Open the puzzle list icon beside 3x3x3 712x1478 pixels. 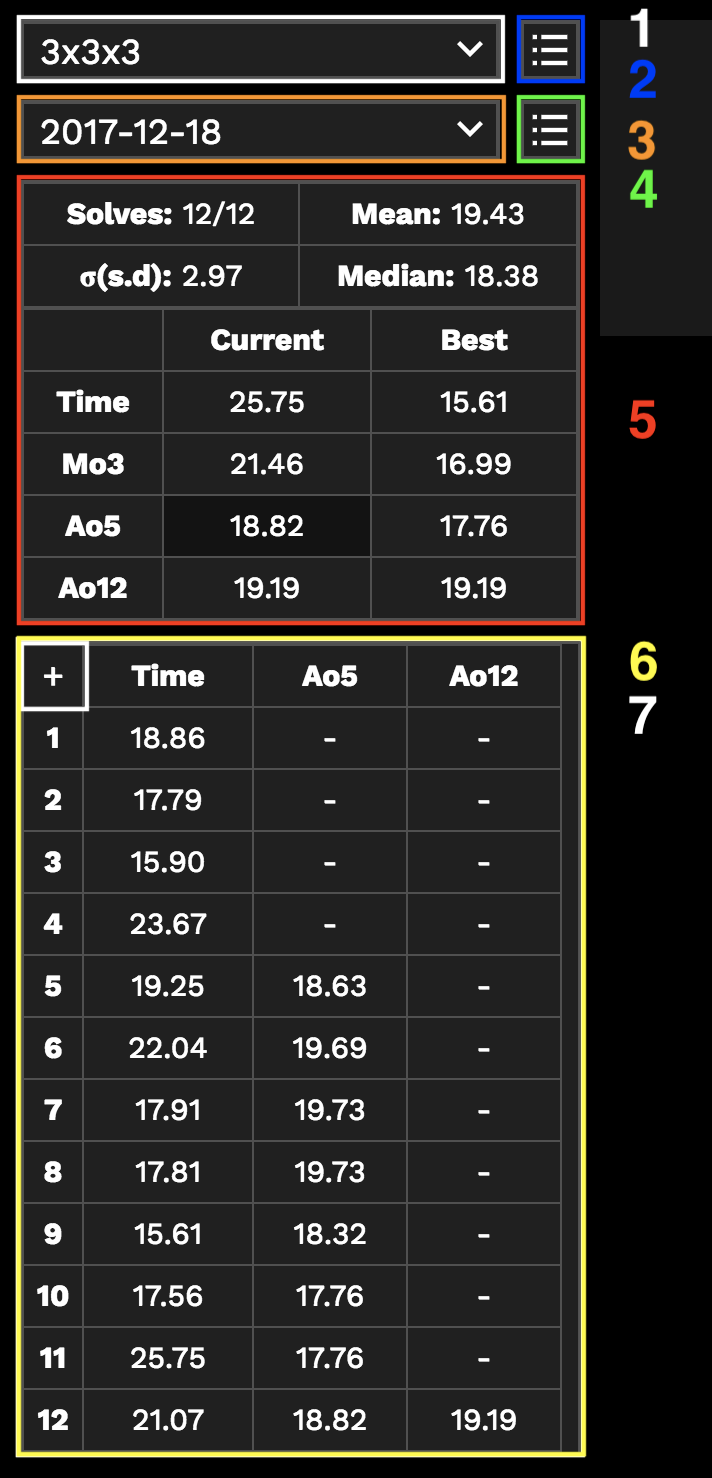coord(550,49)
